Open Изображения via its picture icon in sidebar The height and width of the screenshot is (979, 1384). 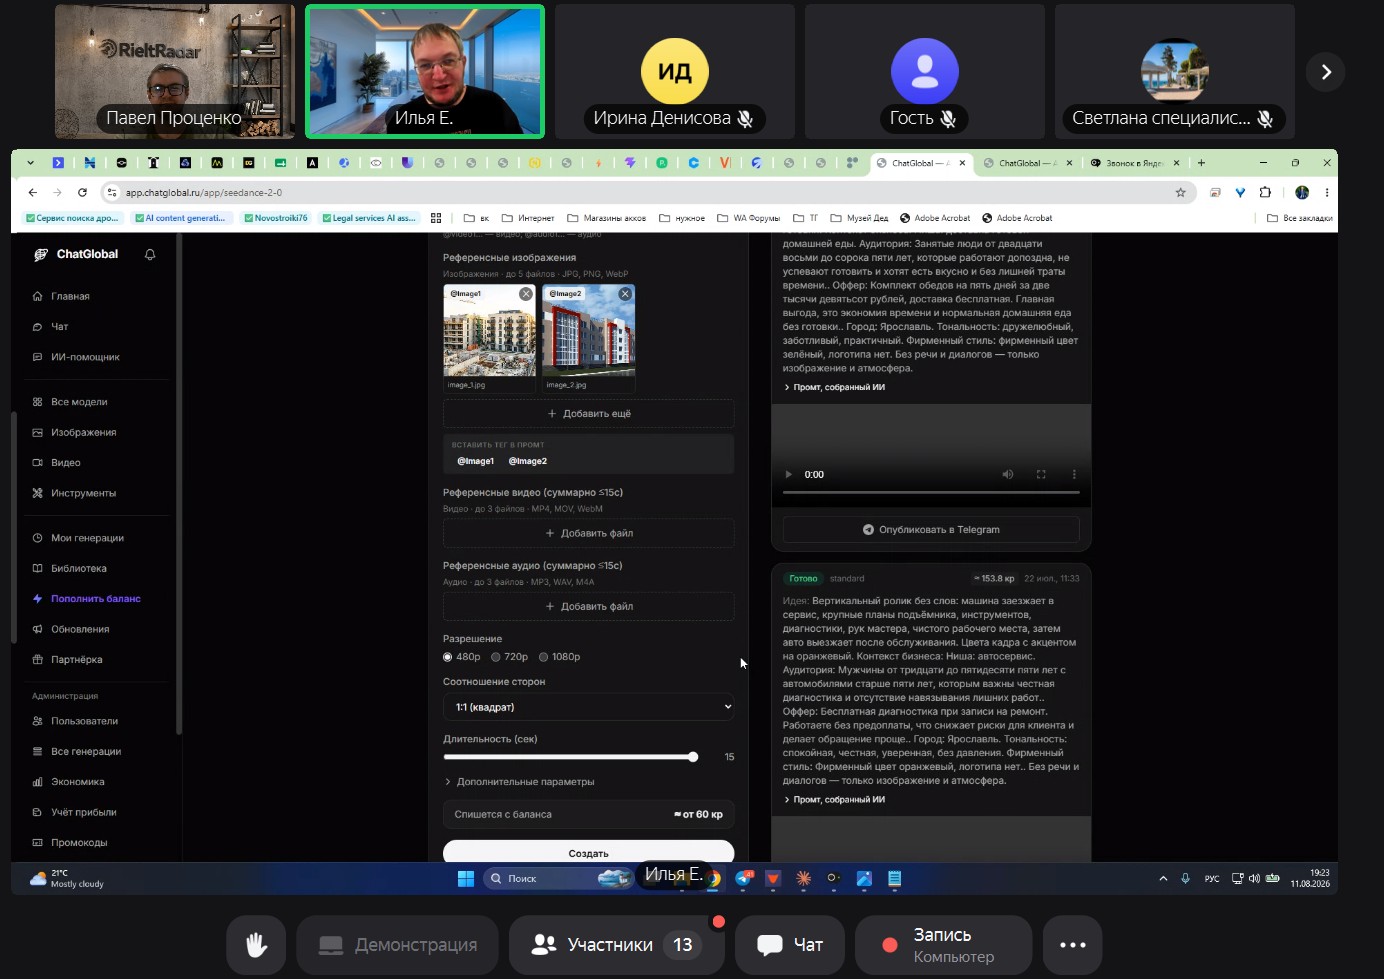click(37, 433)
